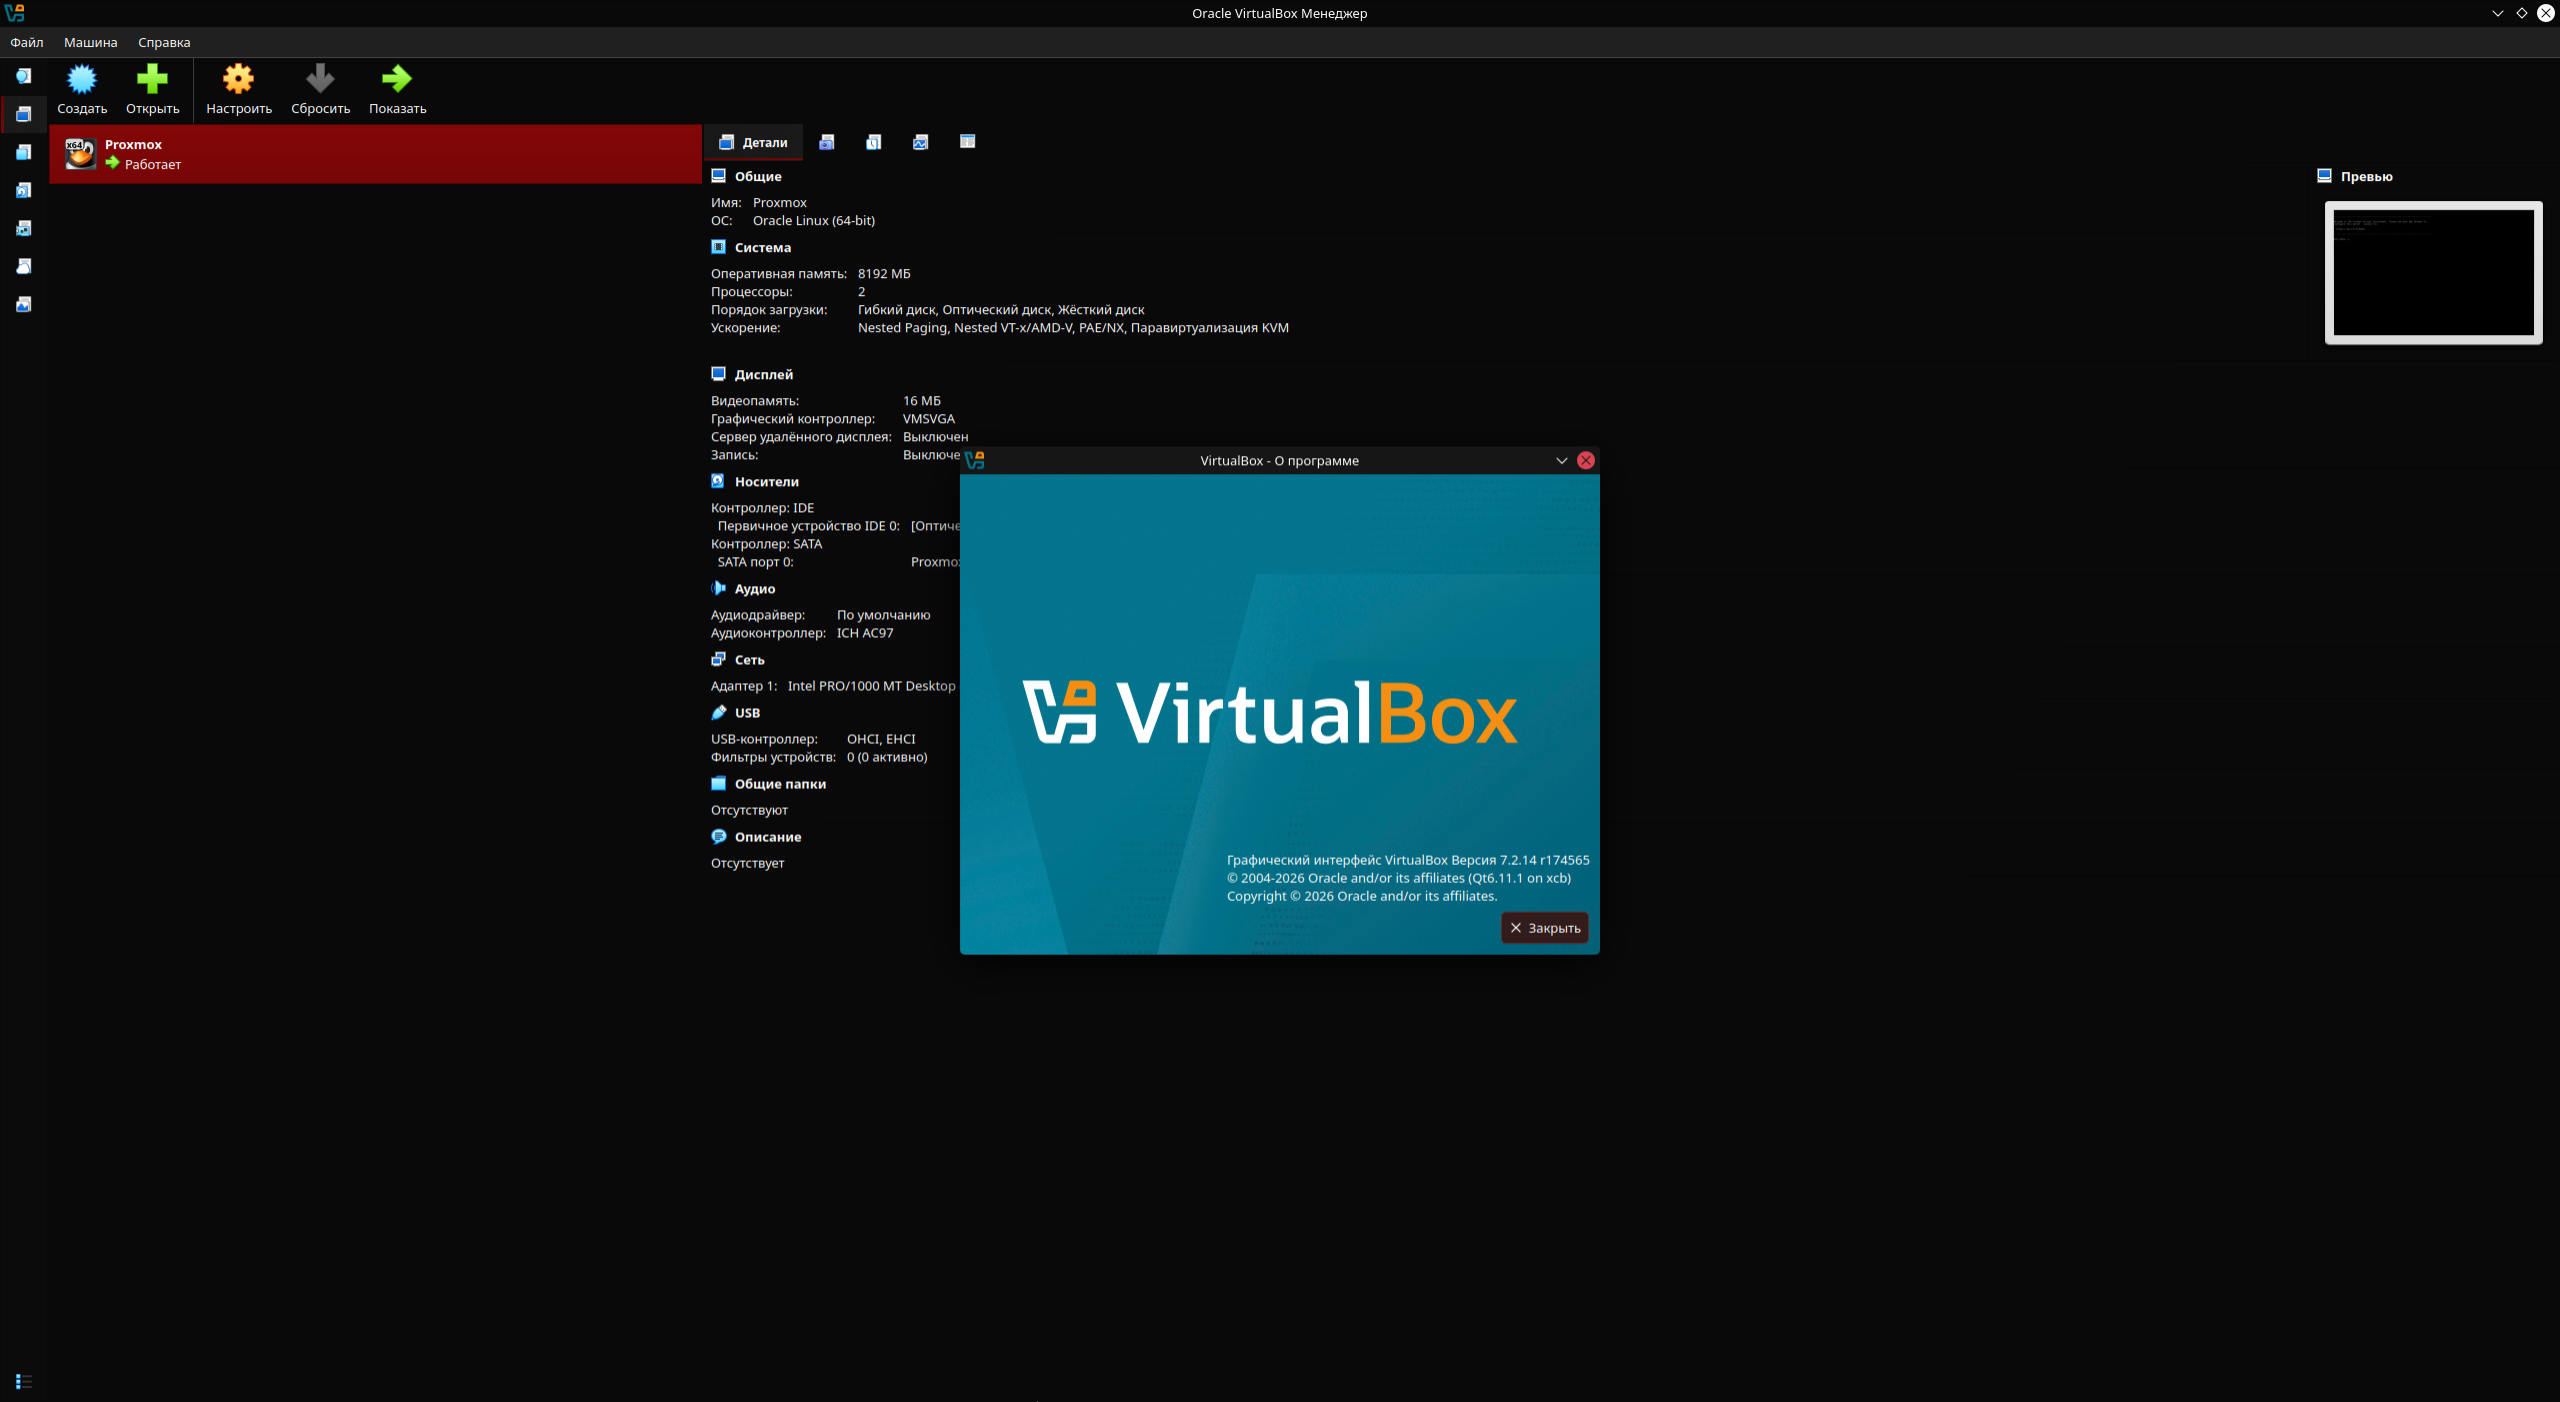
Task: Click the processors value 2
Action: [x=861, y=291]
